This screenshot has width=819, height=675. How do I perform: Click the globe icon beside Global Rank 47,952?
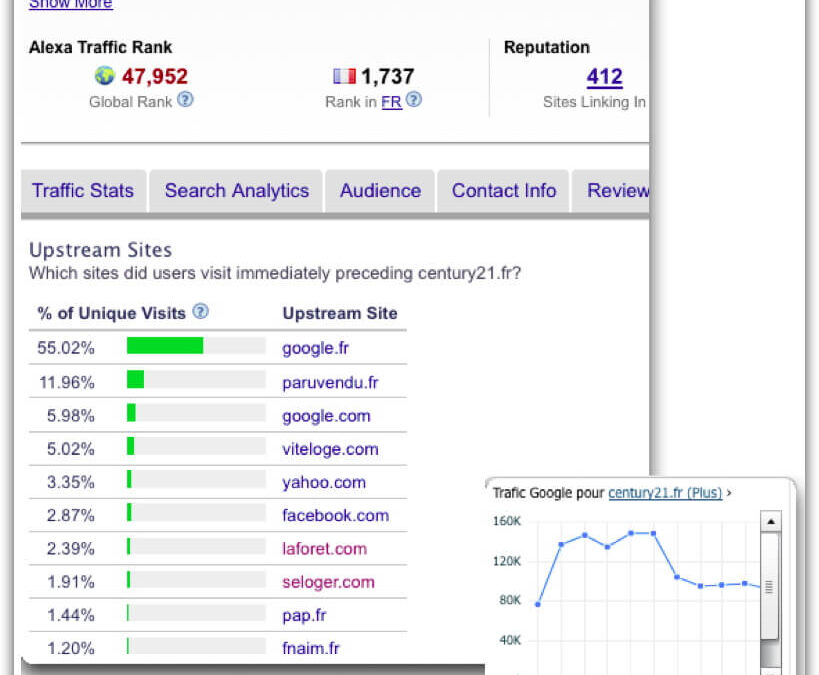104,76
